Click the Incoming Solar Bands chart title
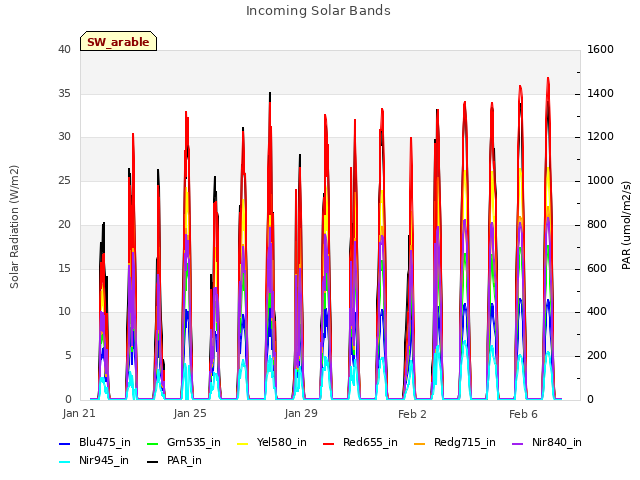Image resolution: width=640 pixels, height=480 pixels. point(318,11)
